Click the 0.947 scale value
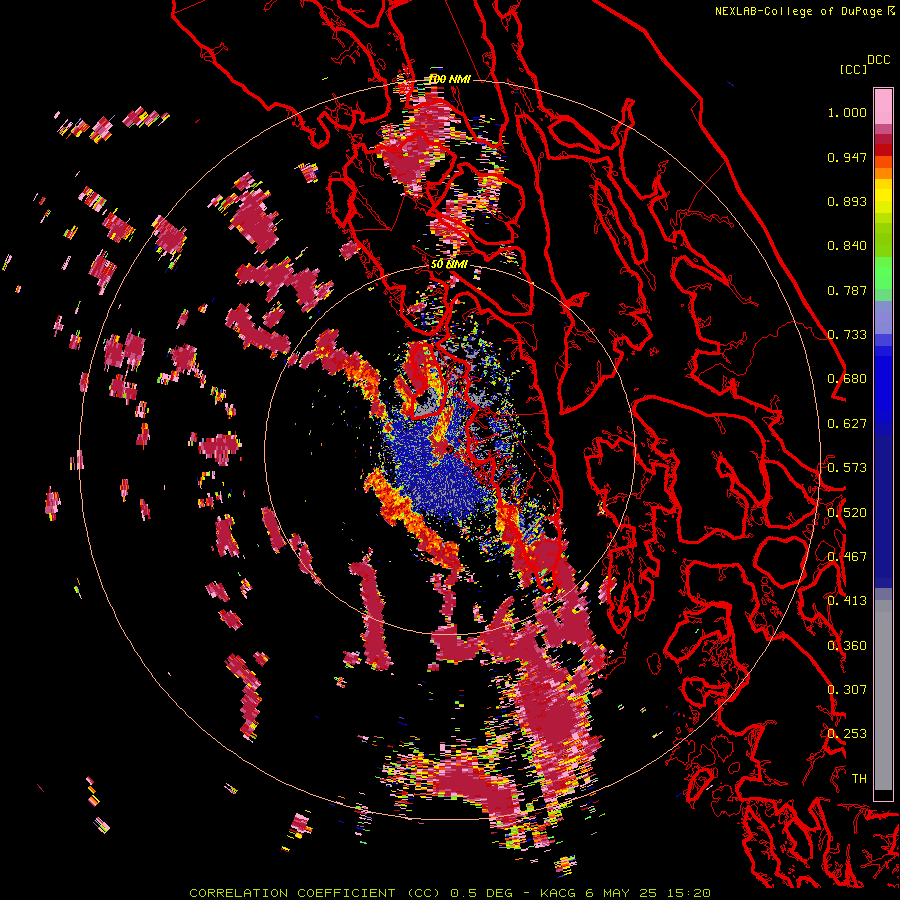Image resolution: width=900 pixels, height=900 pixels. point(847,158)
